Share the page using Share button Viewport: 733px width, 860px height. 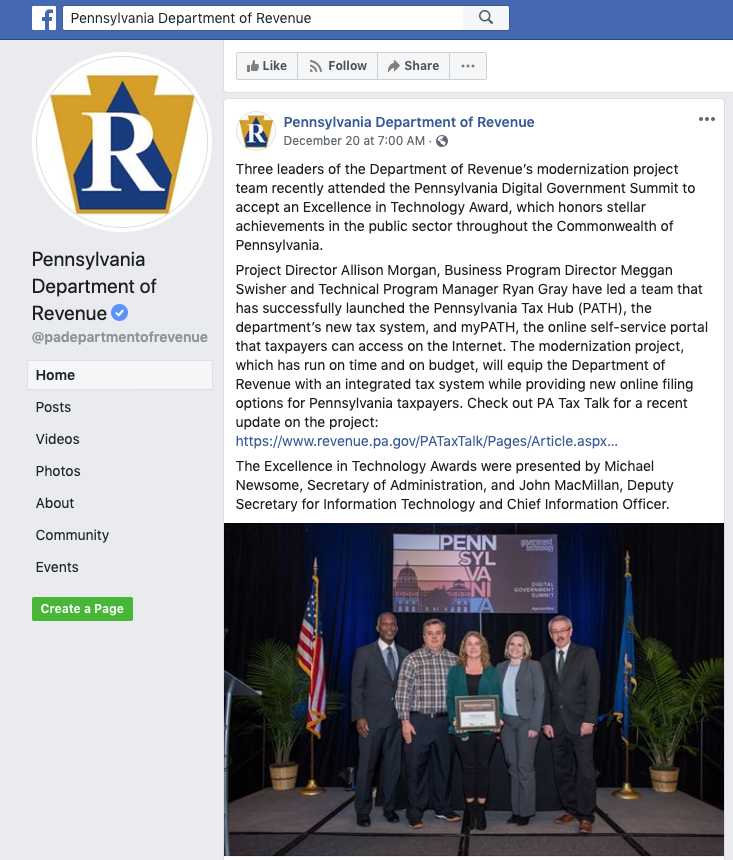(413, 66)
